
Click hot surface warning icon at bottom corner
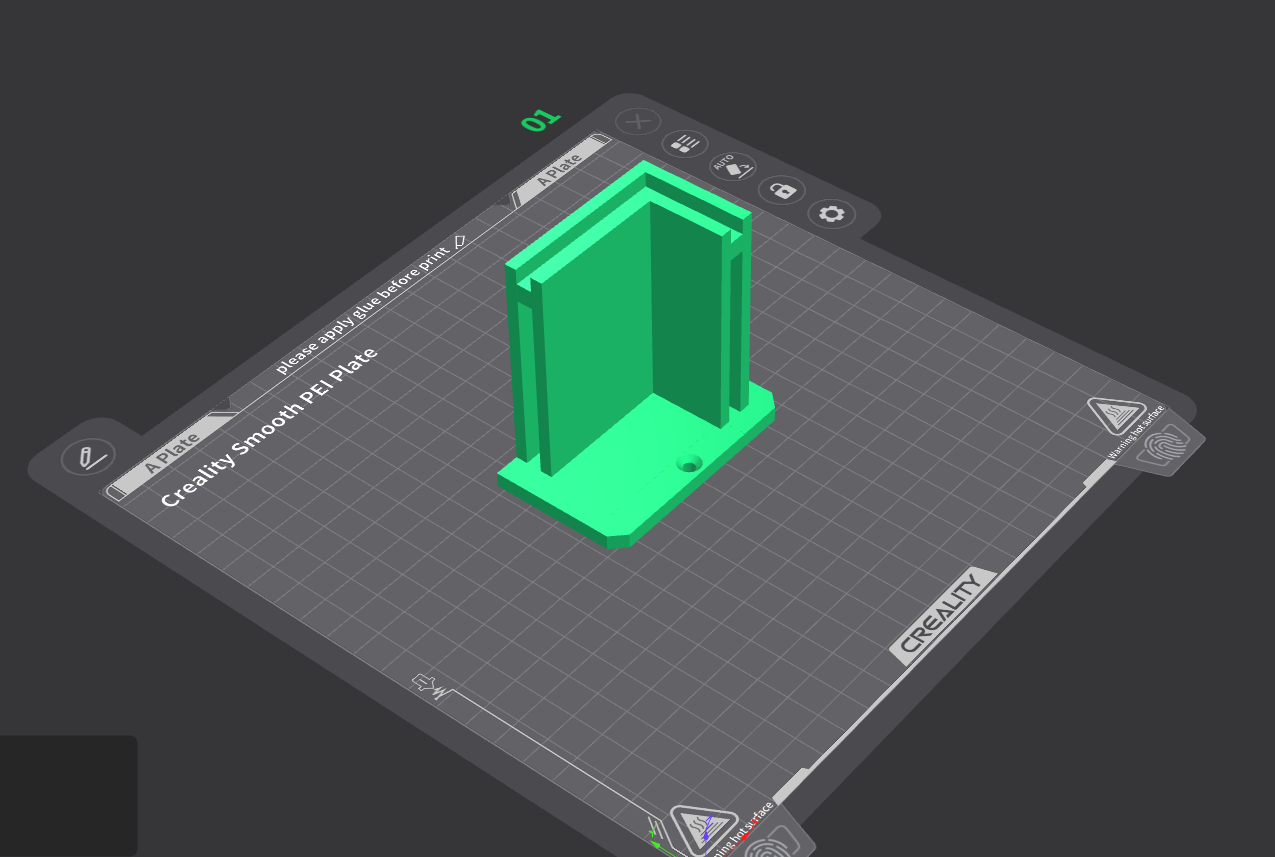[703, 826]
